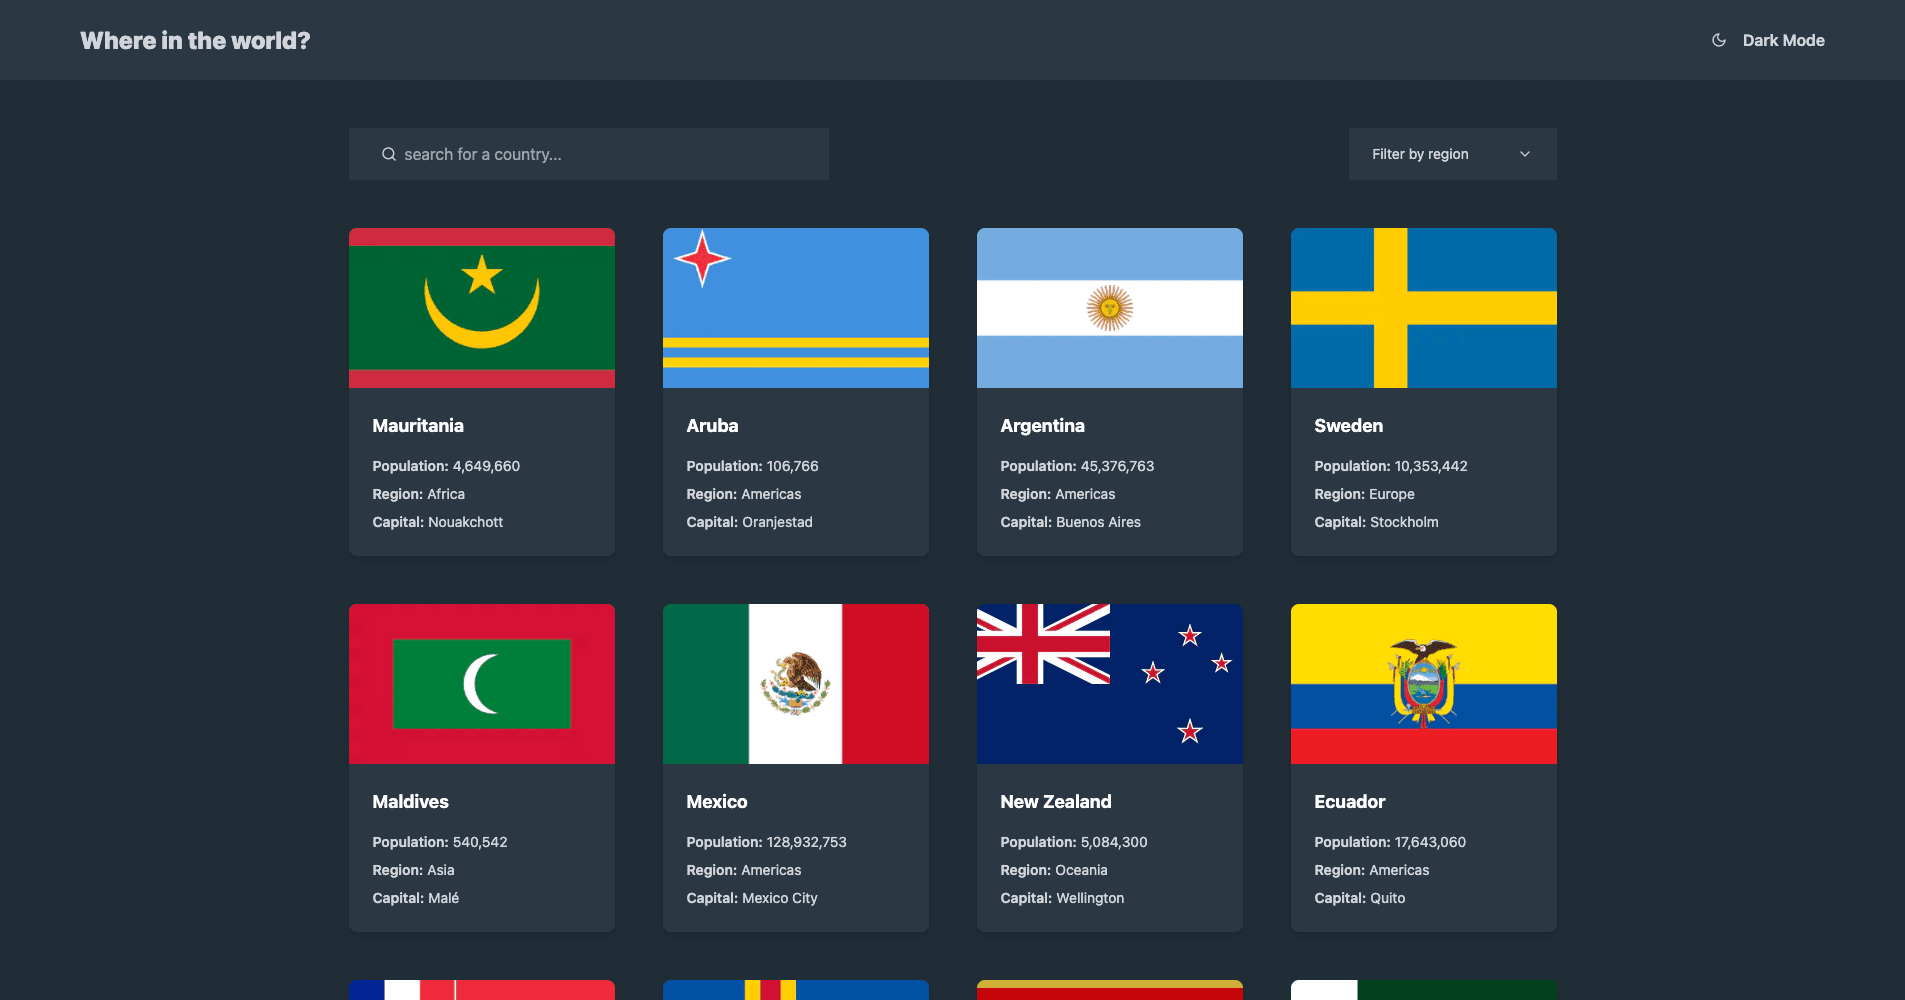Open the Maldives flag image
Screen dimensions: 1905x1000
tap(482, 684)
